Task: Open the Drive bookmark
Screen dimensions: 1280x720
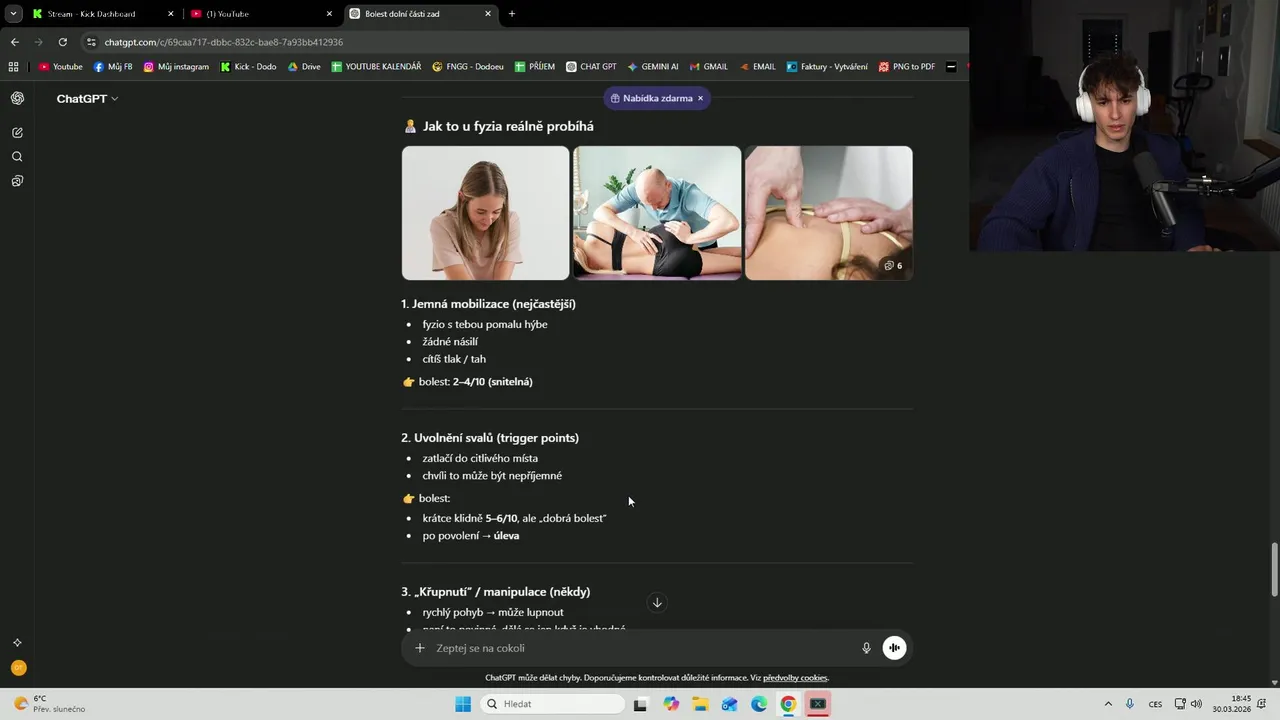Action: coord(304,67)
